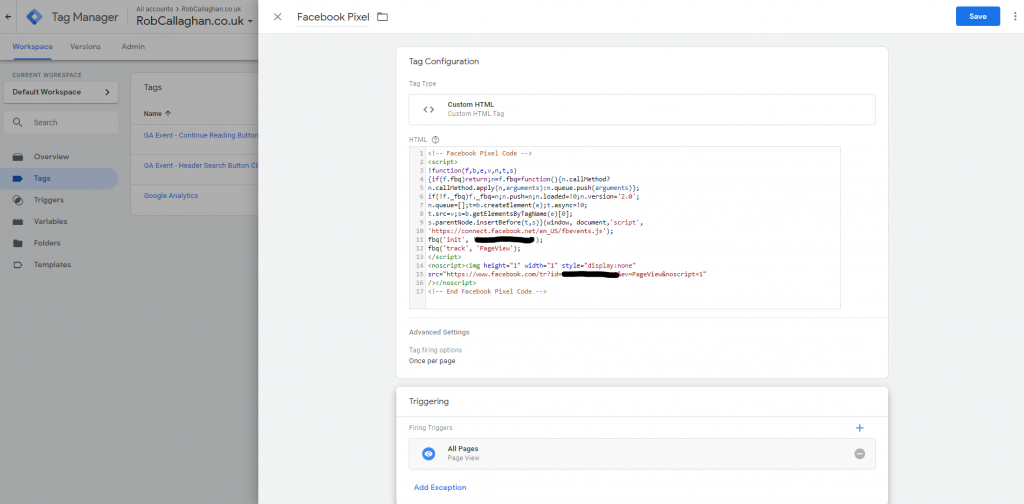
Task: Open GA Event - Continue Reading Button tag
Action: coord(200,135)
